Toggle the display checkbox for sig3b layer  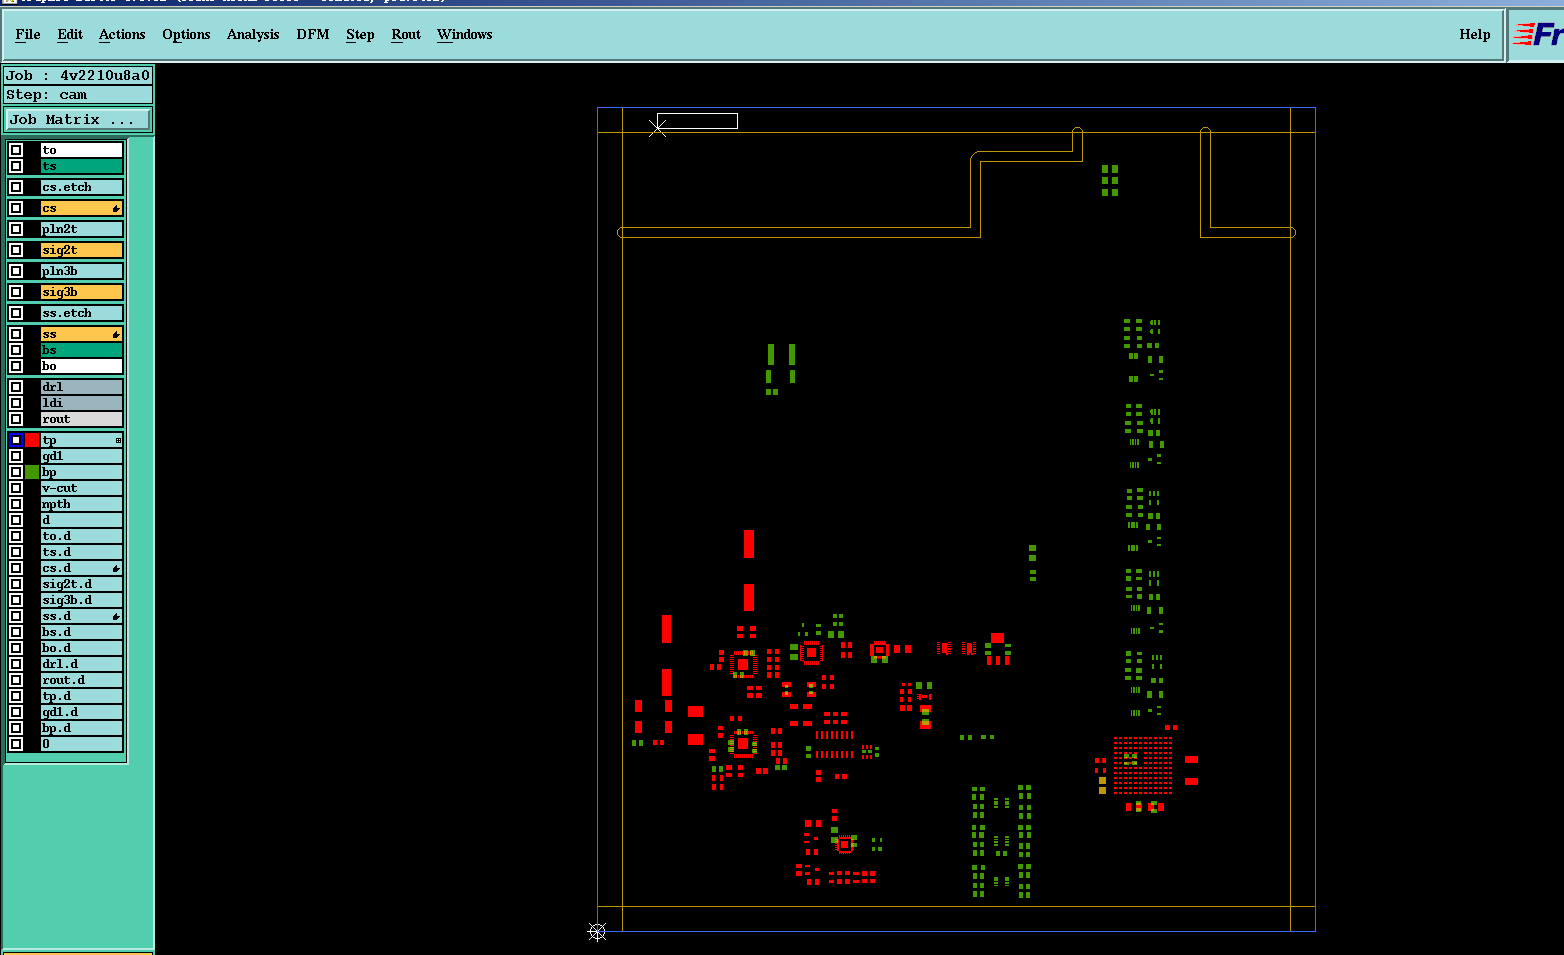click(x=16, y=292)
